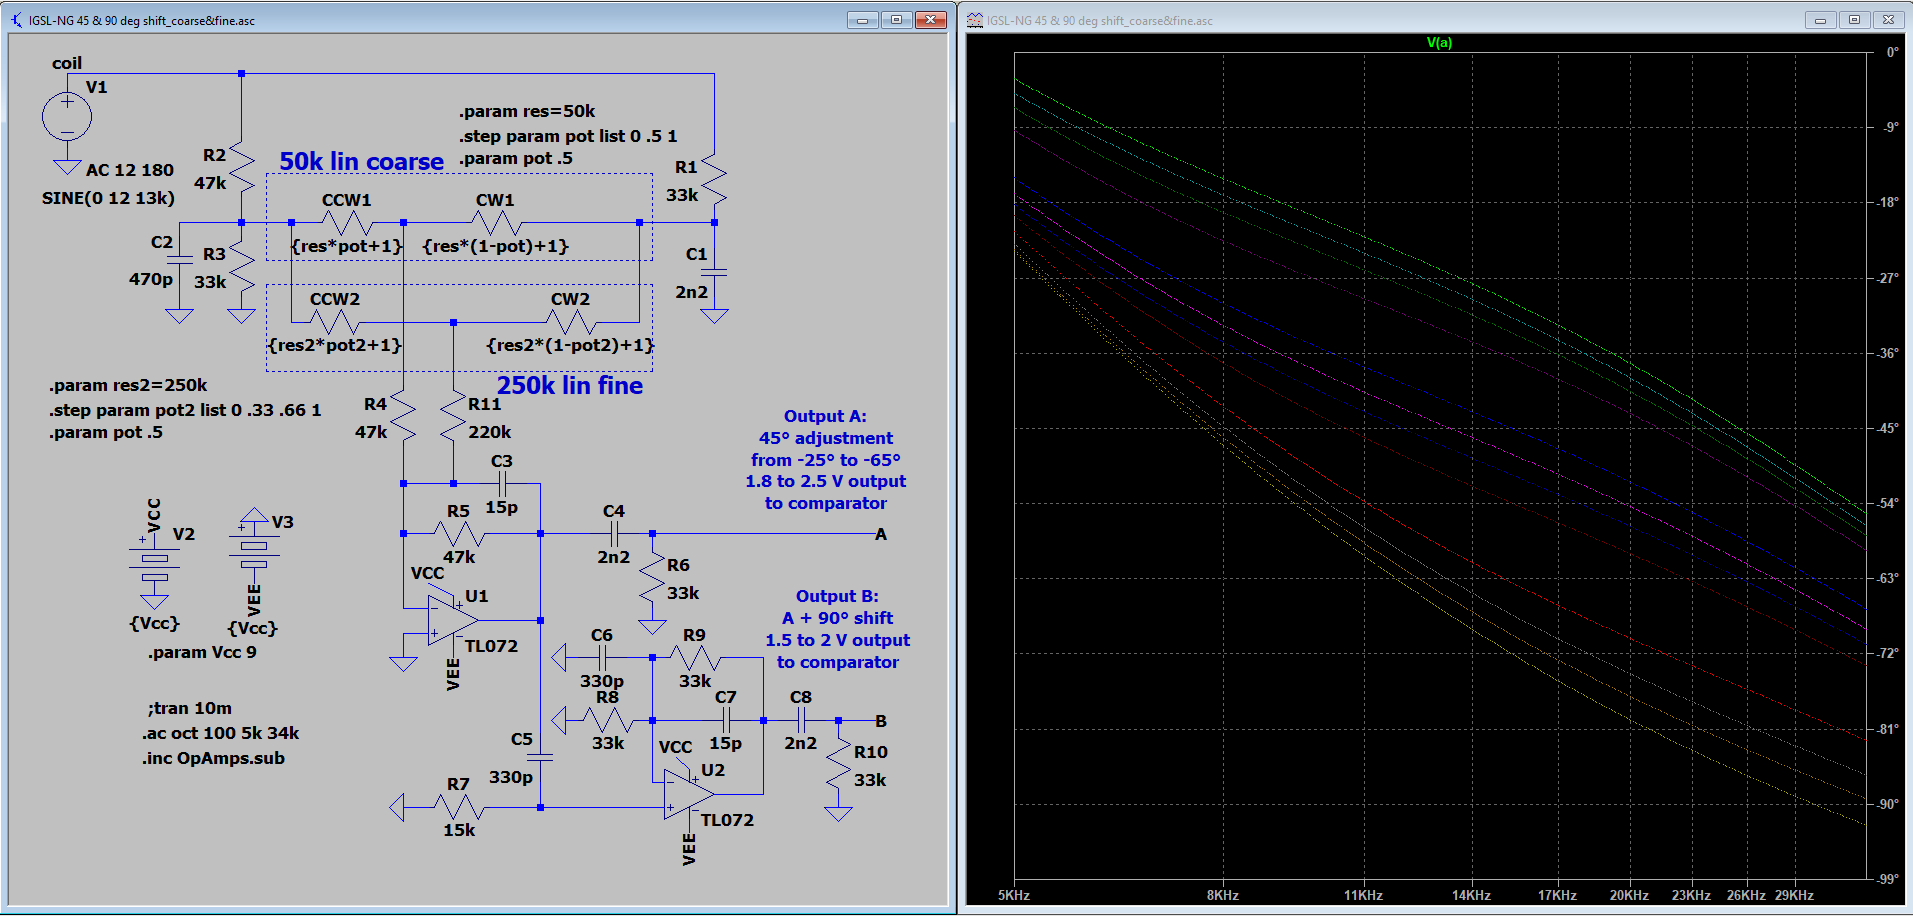
Task: Click the V1 coil voltage source symbol
Action: tap(67, 117)
